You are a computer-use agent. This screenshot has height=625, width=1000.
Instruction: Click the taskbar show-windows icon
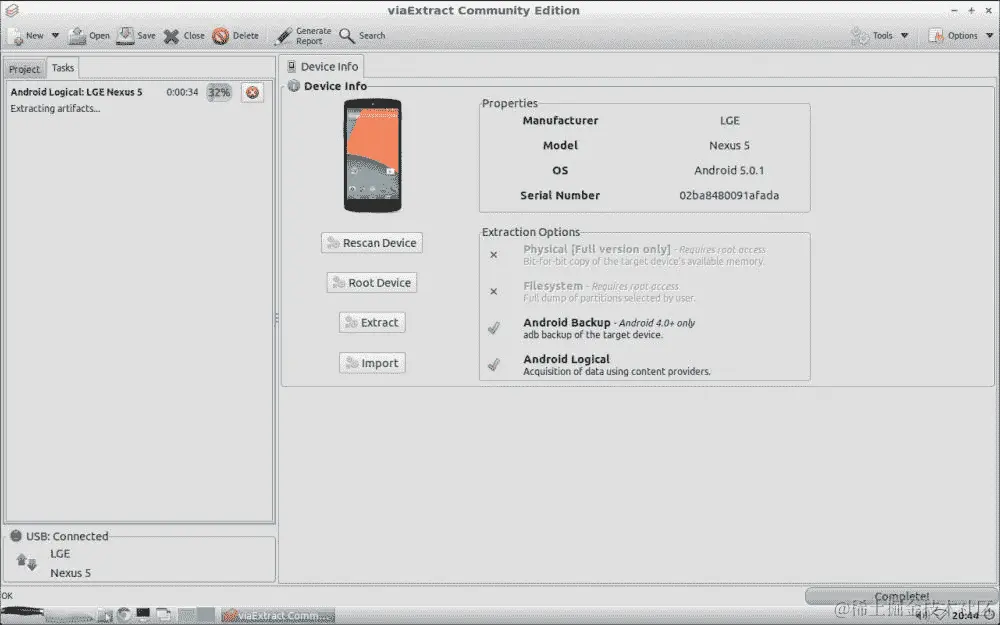(163, 615)
